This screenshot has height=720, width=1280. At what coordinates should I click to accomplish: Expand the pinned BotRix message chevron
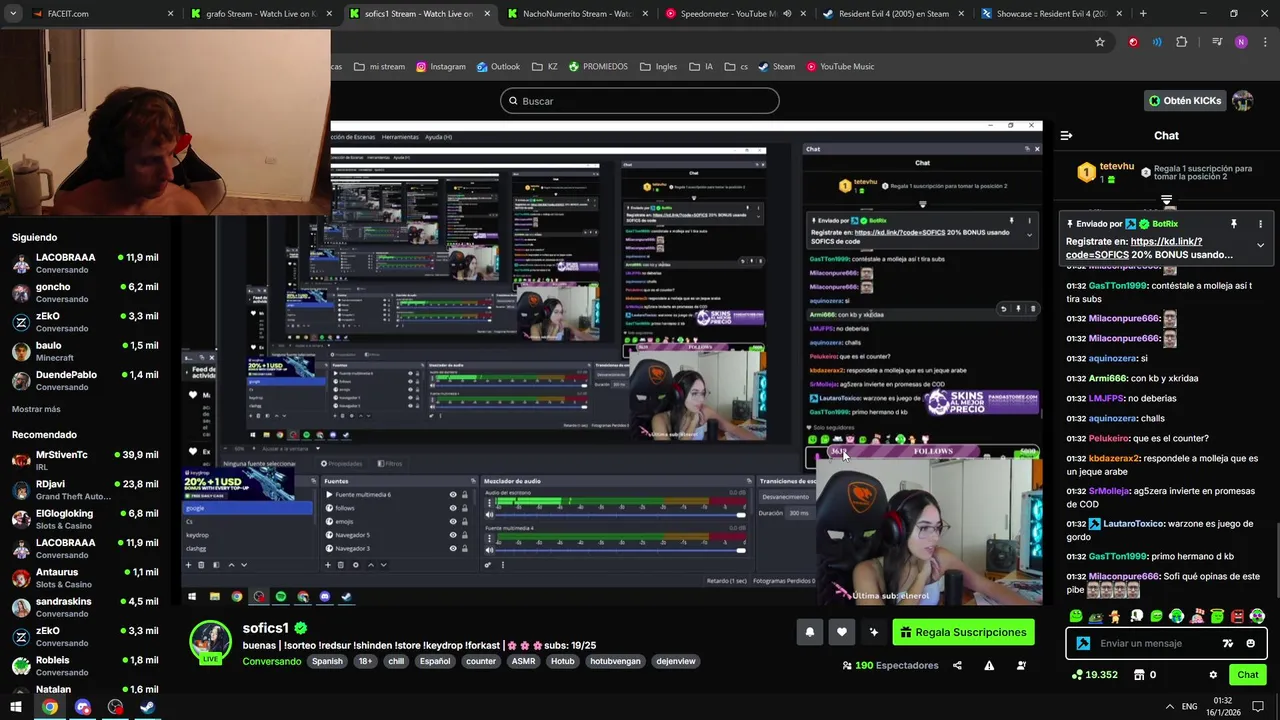1260,245
